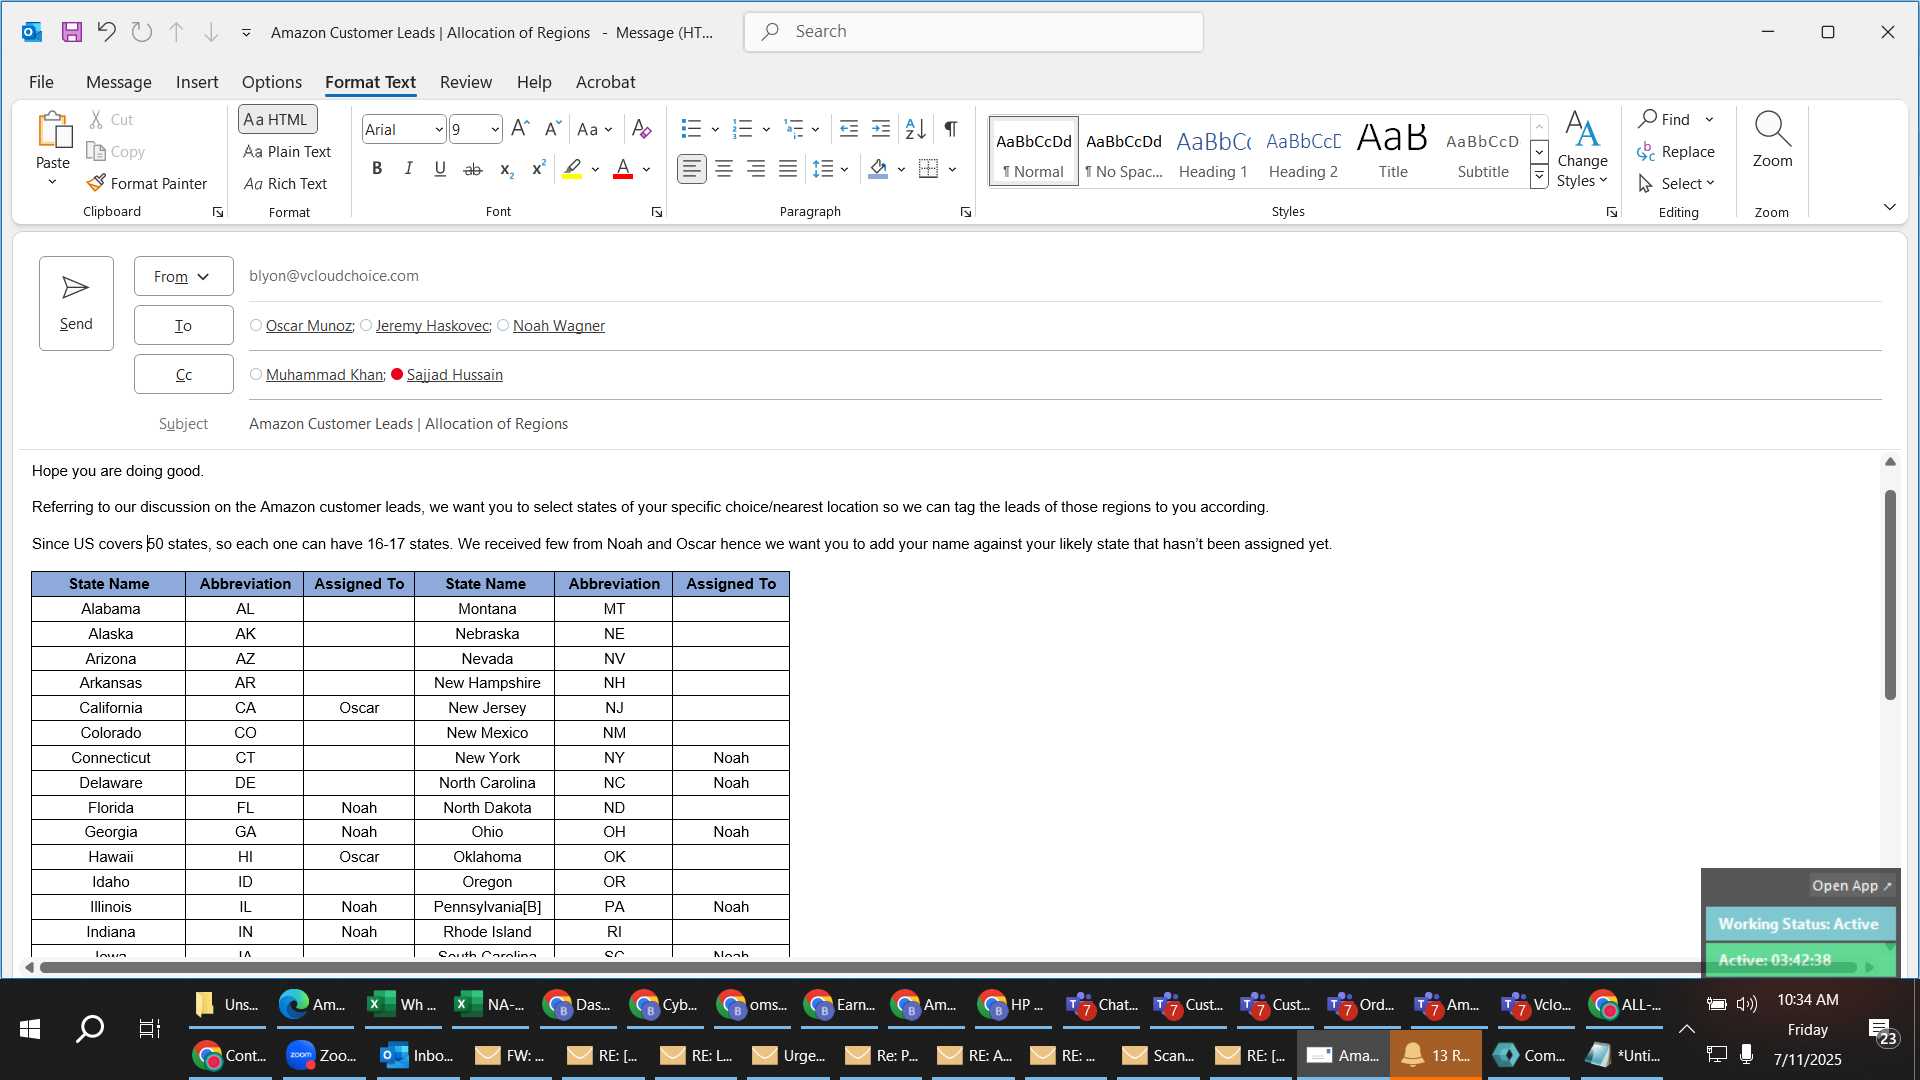Click Open App in status widget

pyautogui.click(x=1852, y=886)
